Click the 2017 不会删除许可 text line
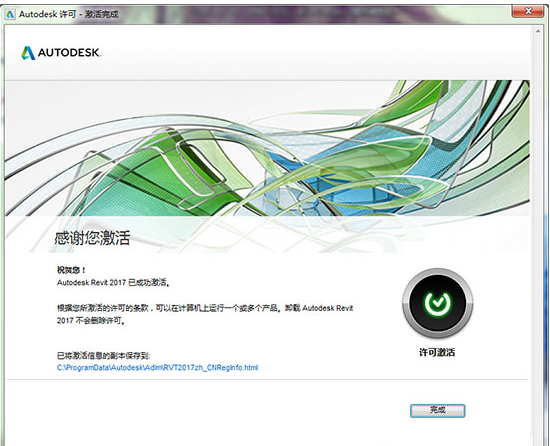Viewport: 550px width, 446px height. [91, 320]
